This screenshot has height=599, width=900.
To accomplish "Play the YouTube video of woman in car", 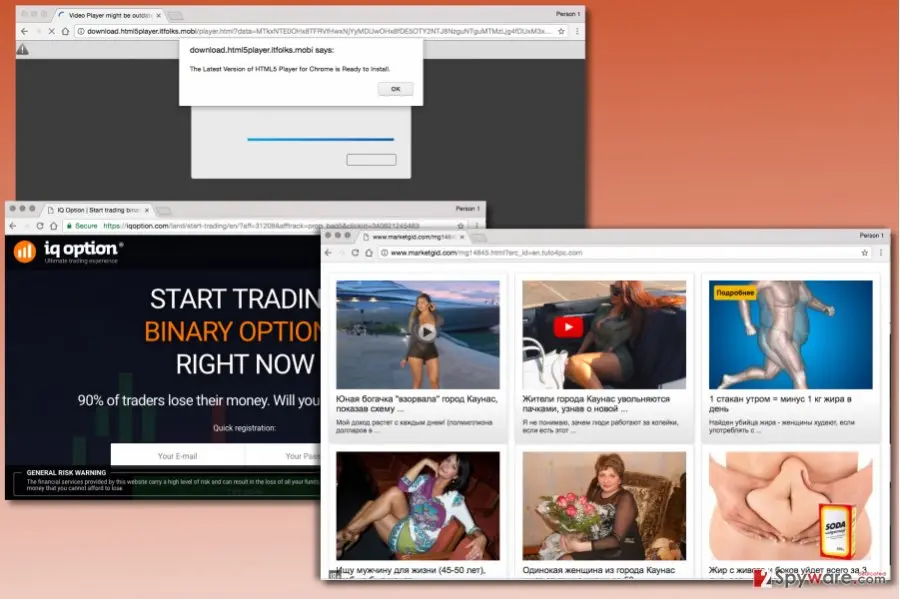I will click(x=568, y=327).
